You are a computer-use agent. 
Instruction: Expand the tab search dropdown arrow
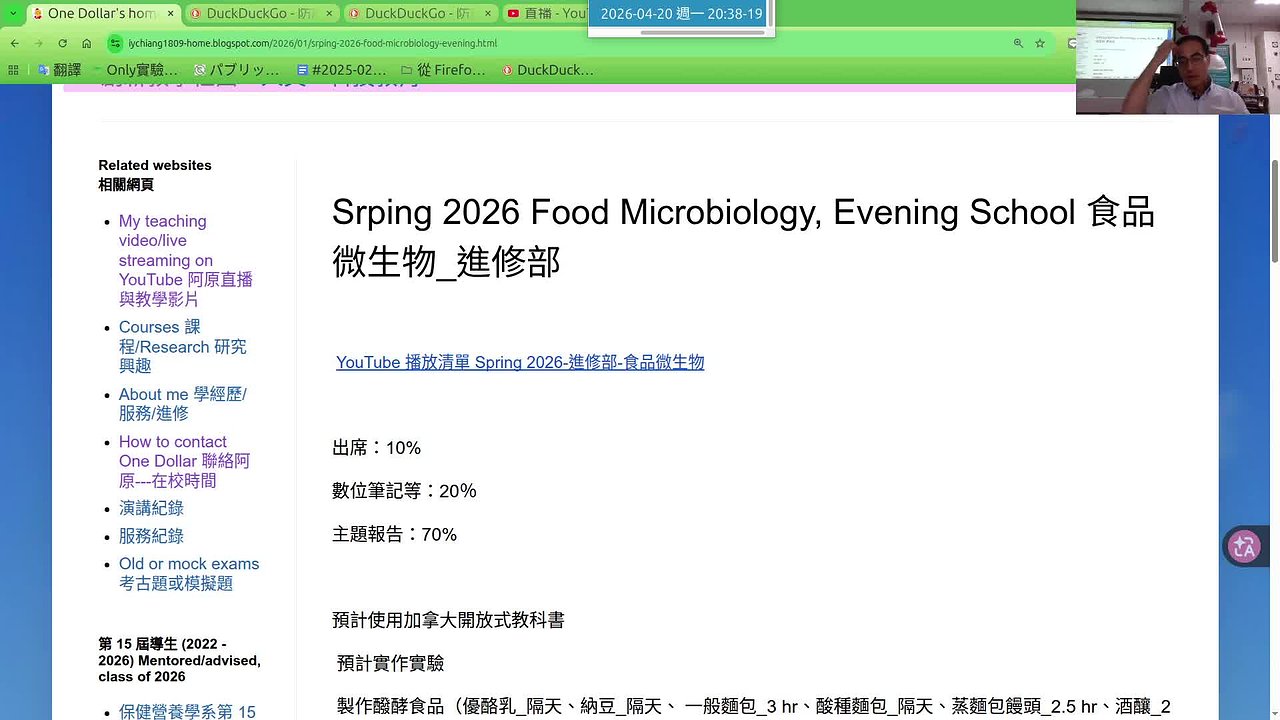coord(13,13)
